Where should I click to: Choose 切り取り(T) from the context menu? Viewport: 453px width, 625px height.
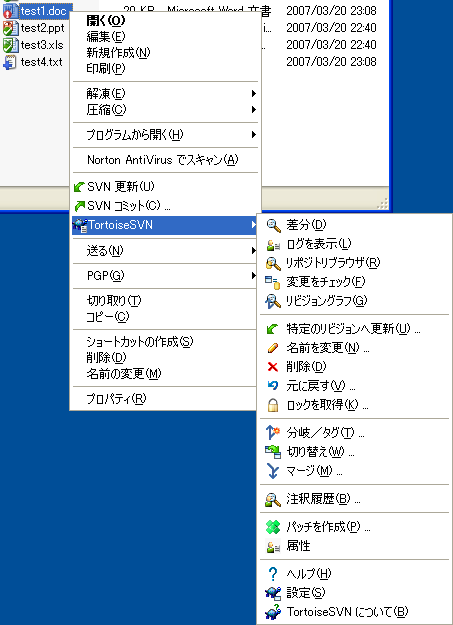165,301
